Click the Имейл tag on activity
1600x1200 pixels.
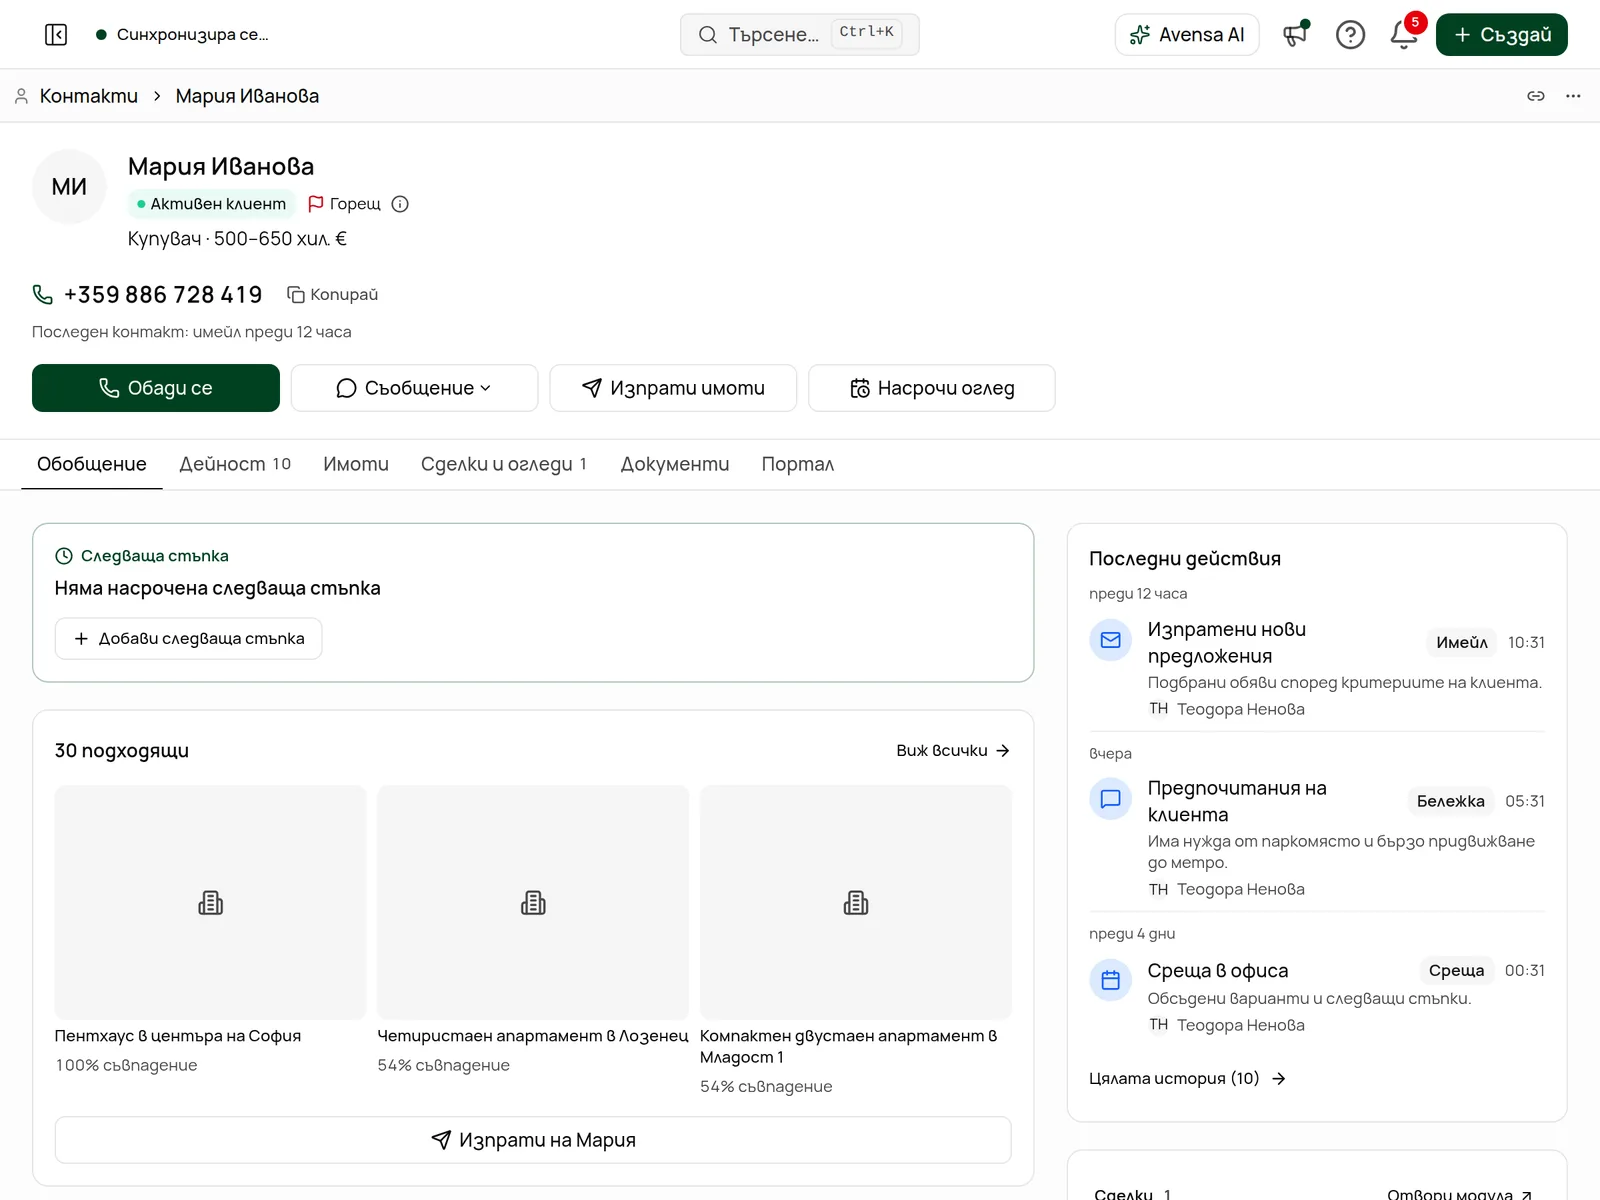1462,643
